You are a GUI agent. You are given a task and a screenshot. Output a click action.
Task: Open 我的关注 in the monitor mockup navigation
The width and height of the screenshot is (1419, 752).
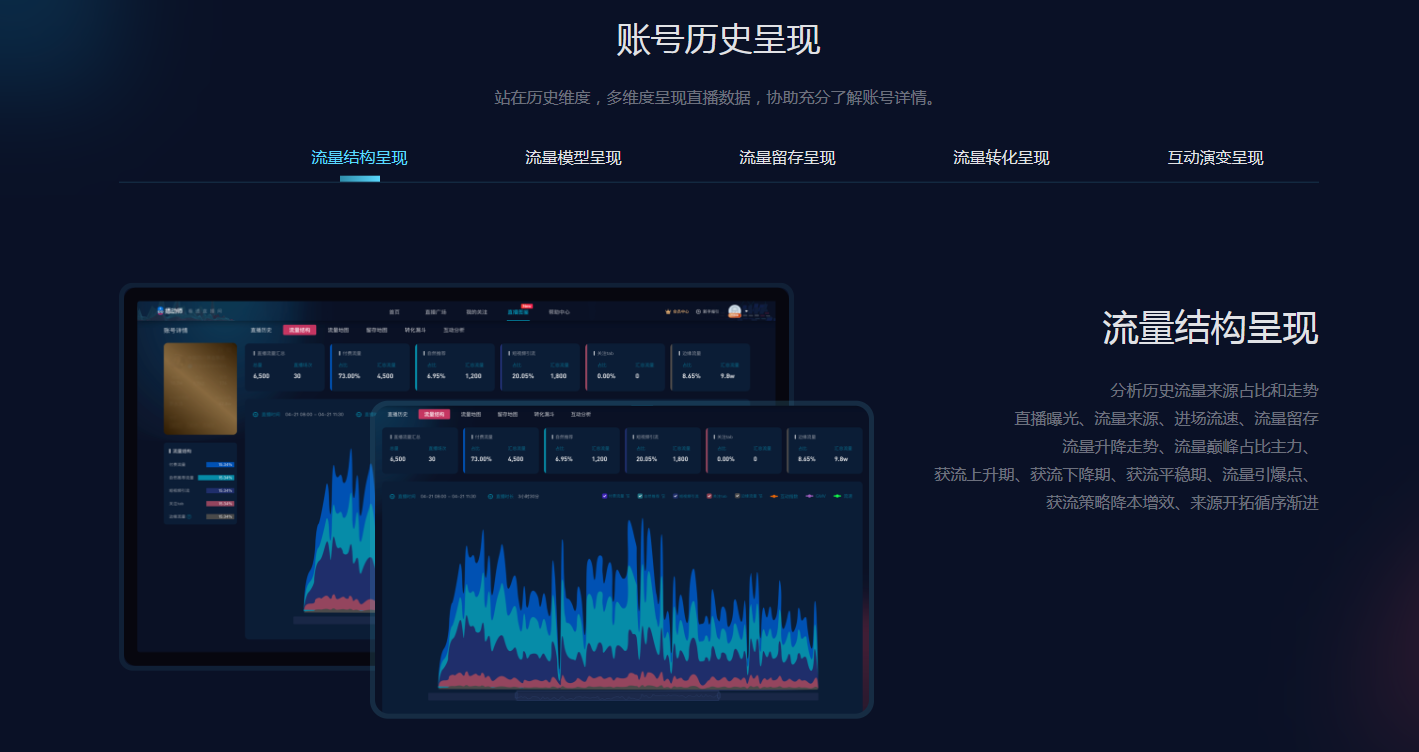(477, 312)
